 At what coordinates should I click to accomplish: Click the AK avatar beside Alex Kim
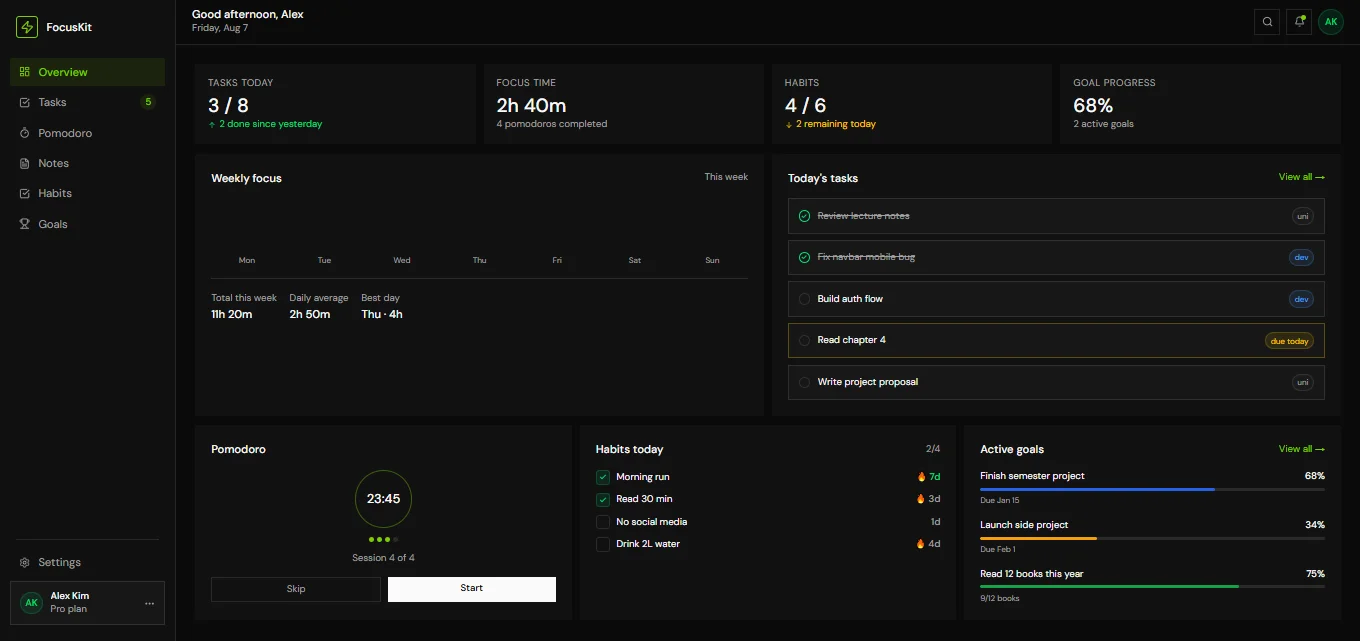31,602
